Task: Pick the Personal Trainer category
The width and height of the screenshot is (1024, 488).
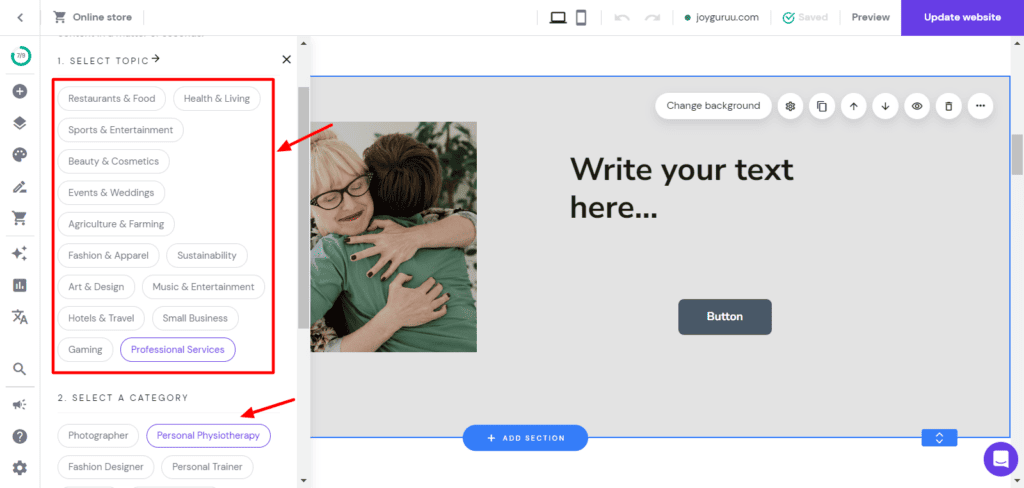Action: (x=207, y=466)
